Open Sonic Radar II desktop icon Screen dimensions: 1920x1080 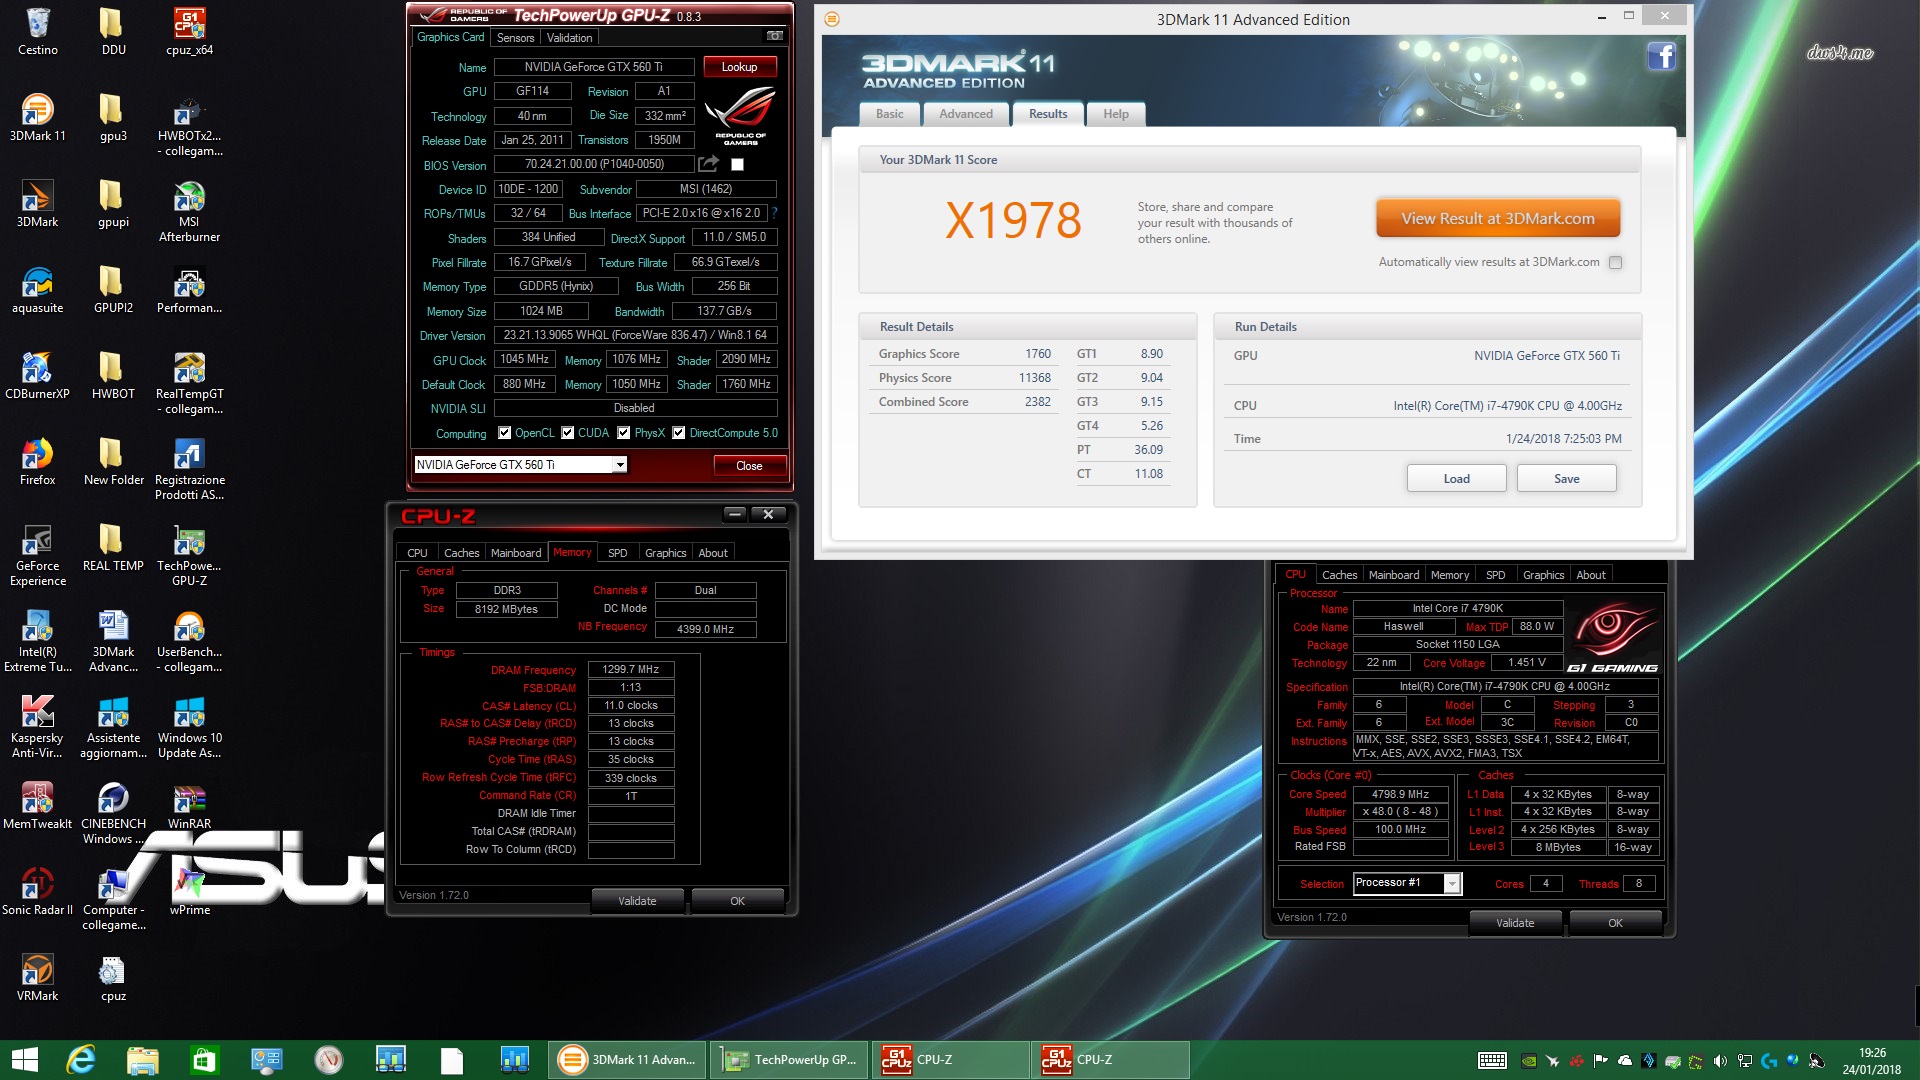click(x=37, y=892)
